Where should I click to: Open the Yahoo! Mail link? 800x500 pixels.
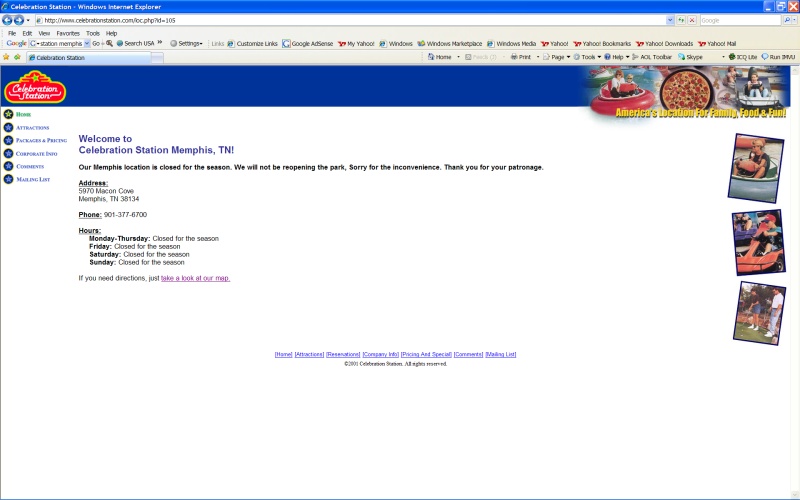tap(717, 43)
